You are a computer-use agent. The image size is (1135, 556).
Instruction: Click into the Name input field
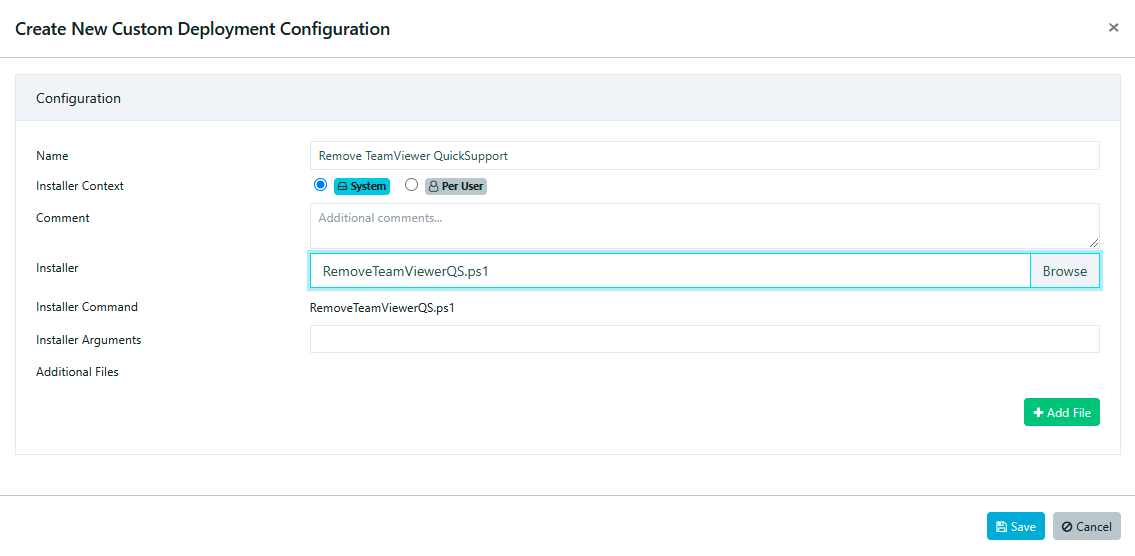pyautogui.click(x=704, y=156)
